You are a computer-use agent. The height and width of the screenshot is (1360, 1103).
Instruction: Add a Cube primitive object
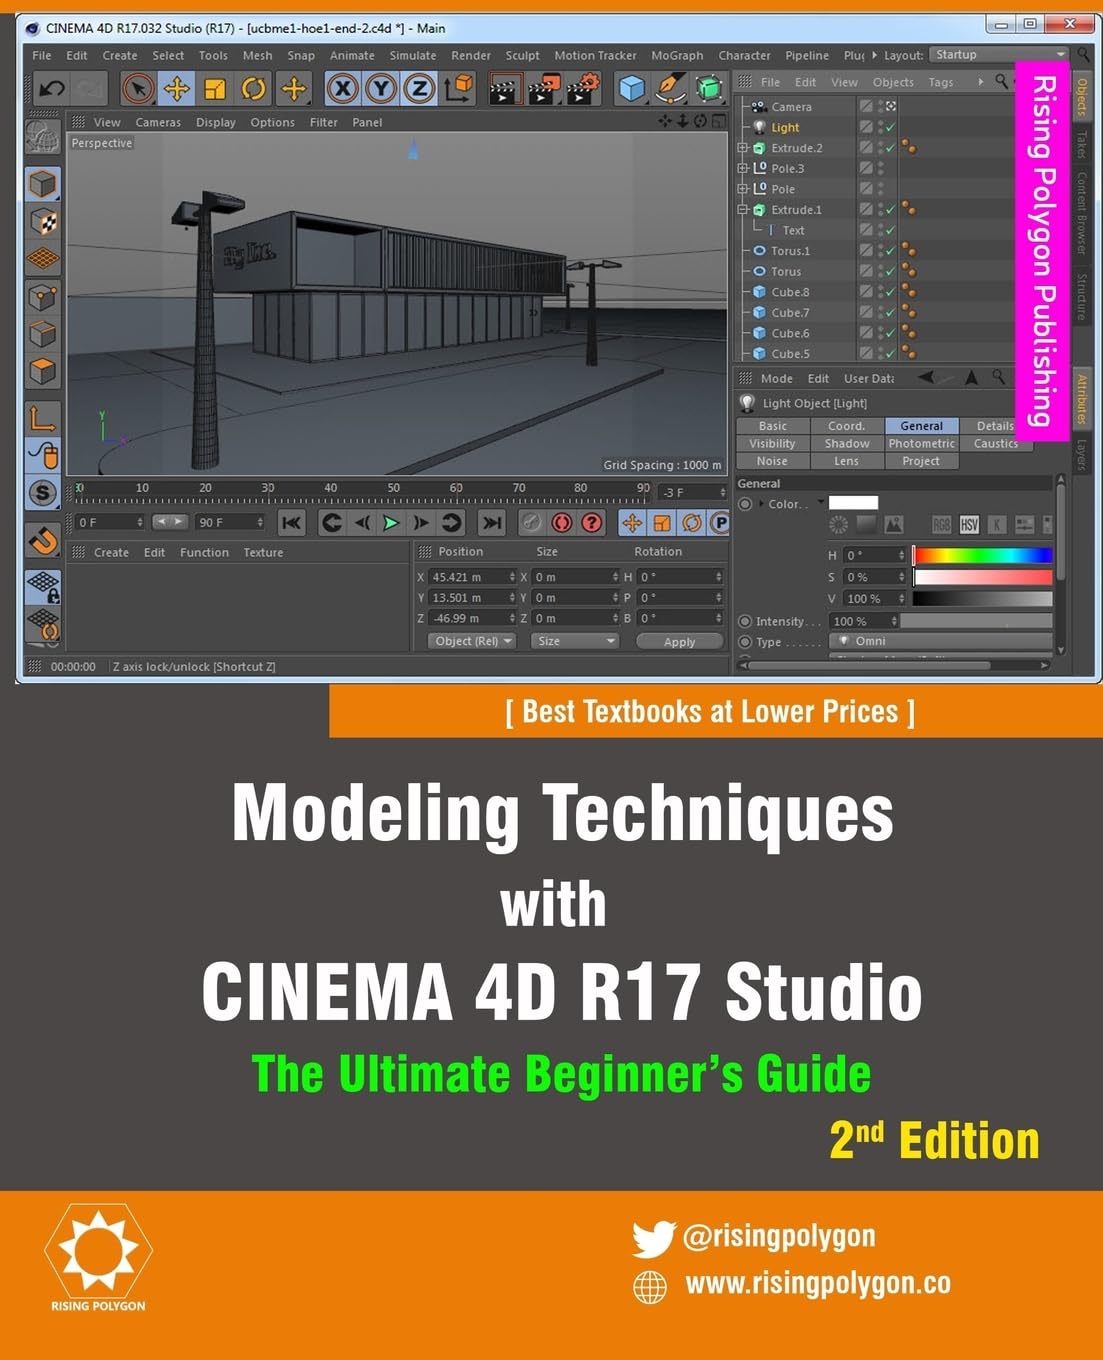click(x=631, y=89)
